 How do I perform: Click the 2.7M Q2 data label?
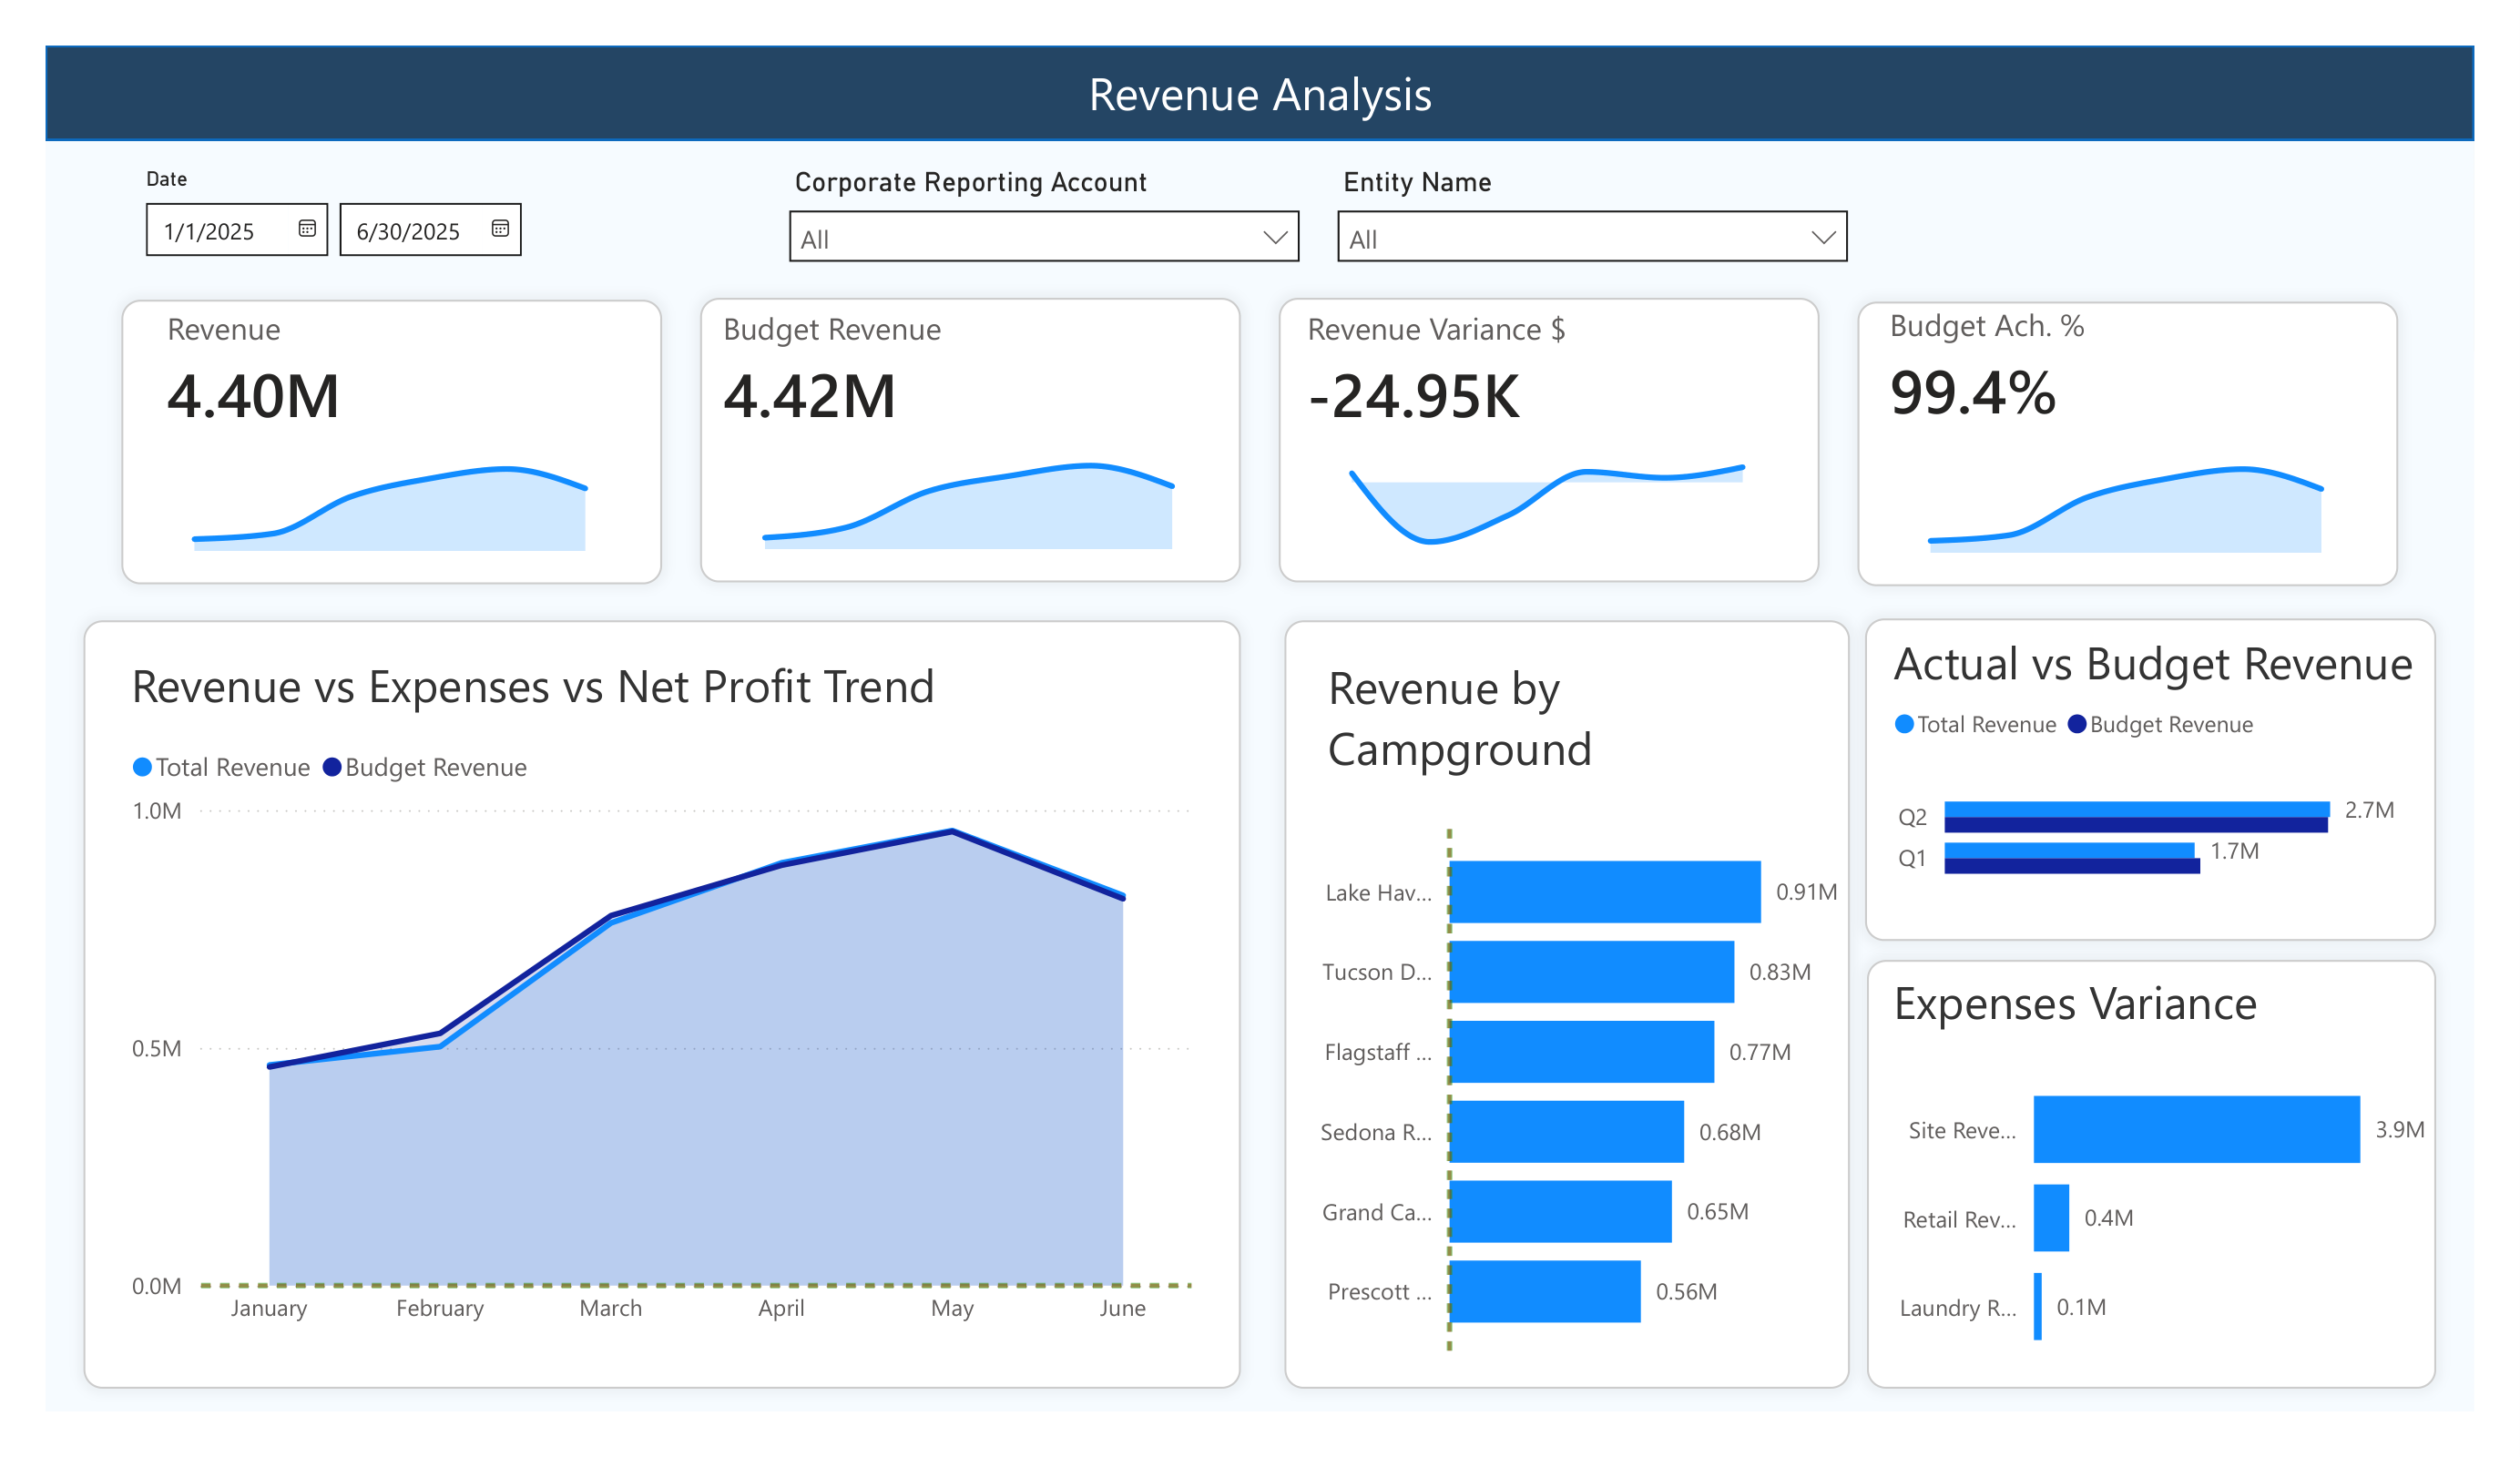[2370, 810]
